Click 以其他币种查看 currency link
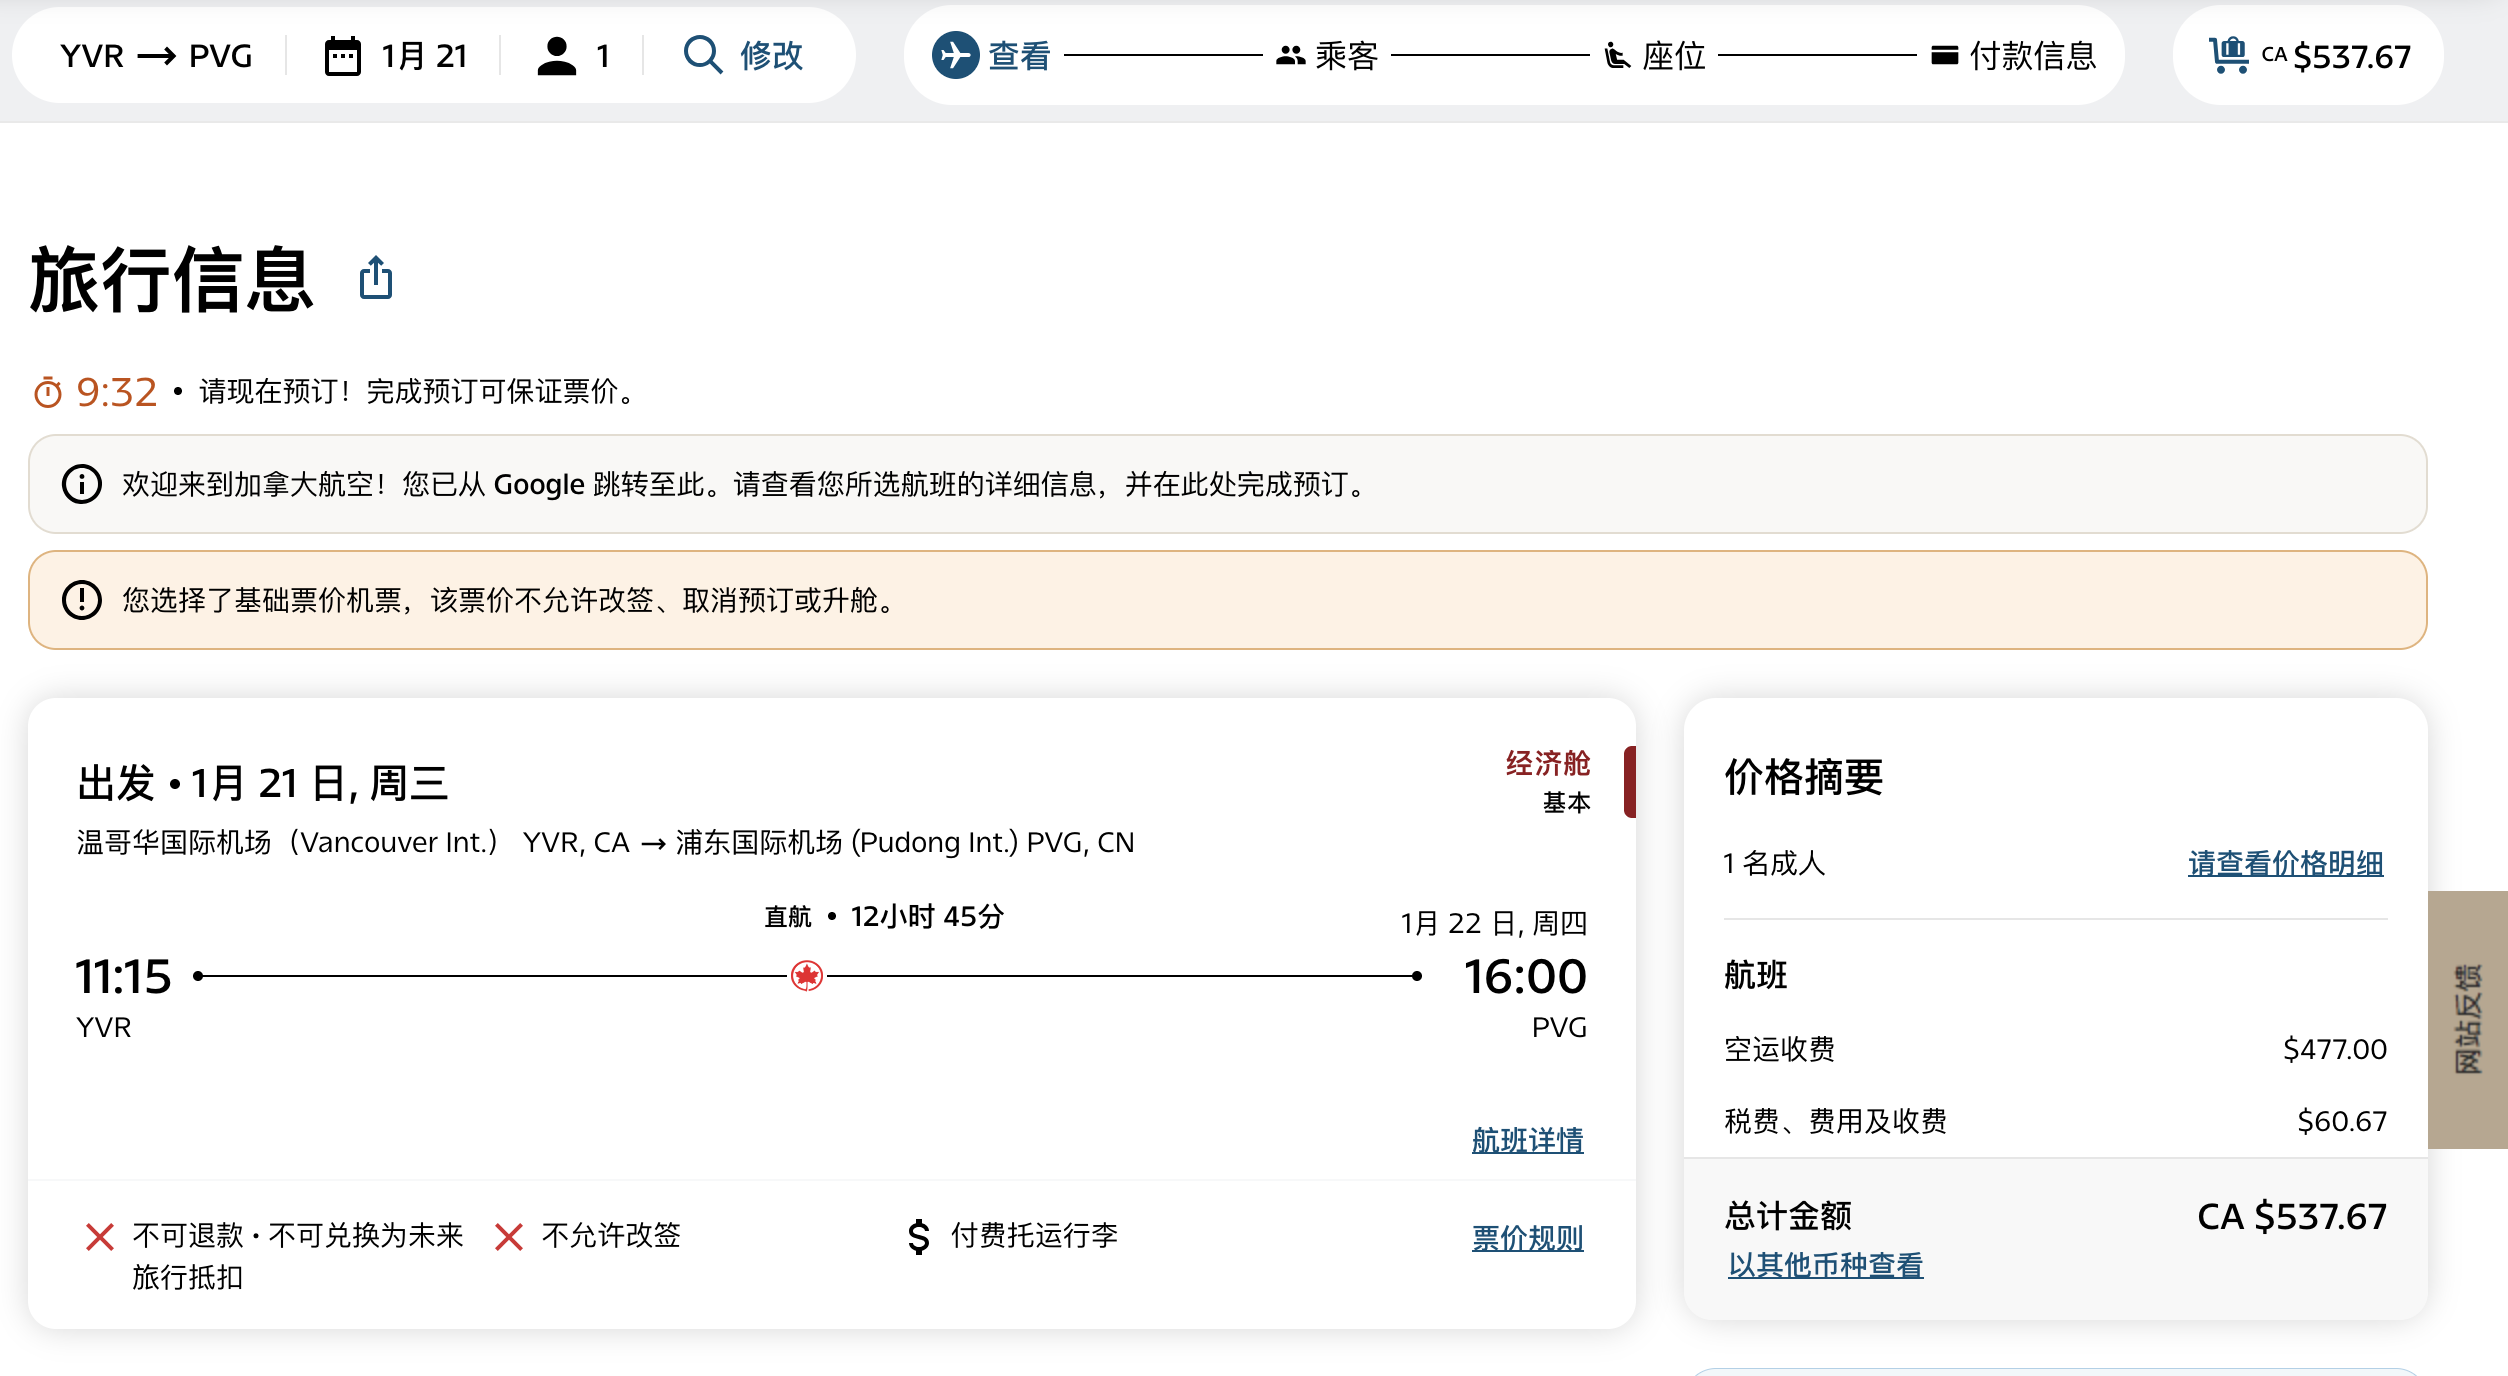The width and height of the screenshot is (2508, 1376). [x=1825, y=1265]
